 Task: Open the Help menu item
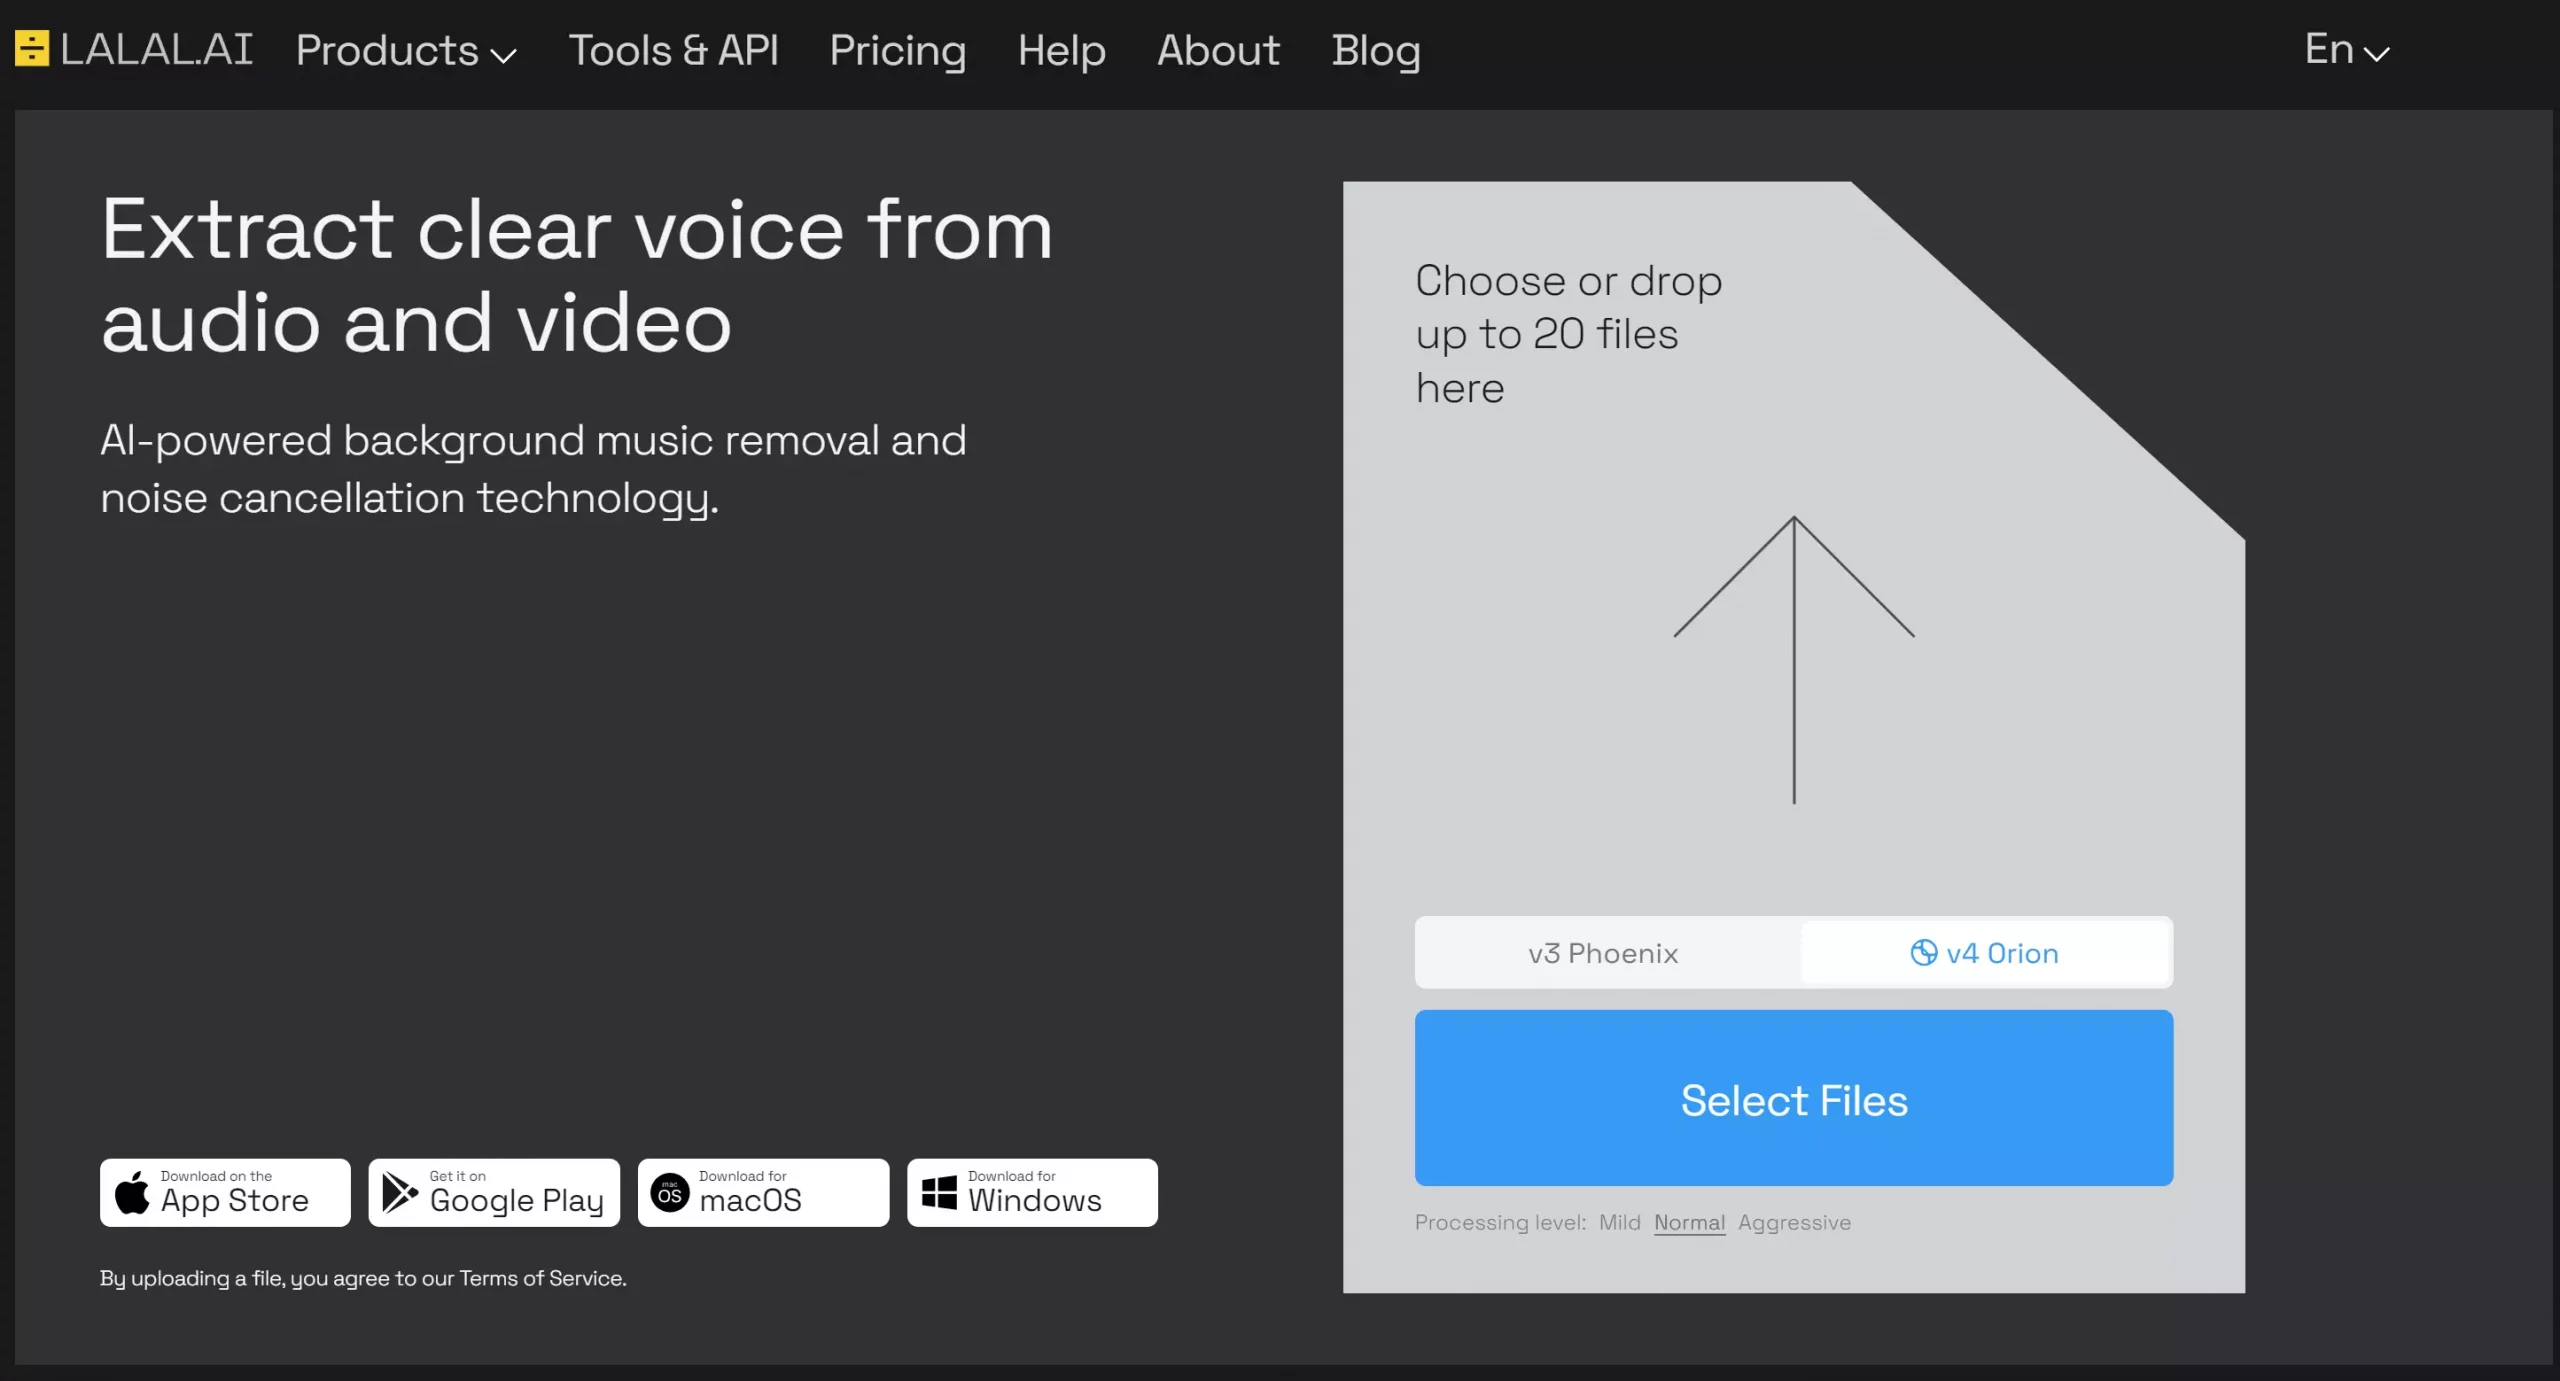1061,50
